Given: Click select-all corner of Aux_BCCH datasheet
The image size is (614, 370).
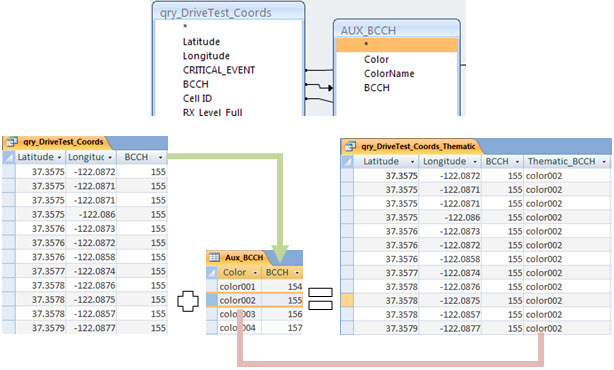Looking at the screenshot, I should pos(212,272).
